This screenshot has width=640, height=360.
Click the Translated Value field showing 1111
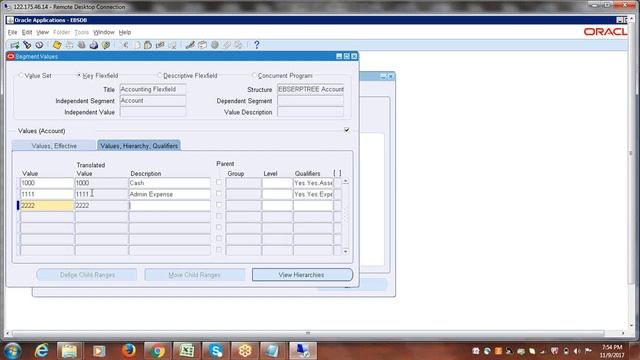point(101,194)
